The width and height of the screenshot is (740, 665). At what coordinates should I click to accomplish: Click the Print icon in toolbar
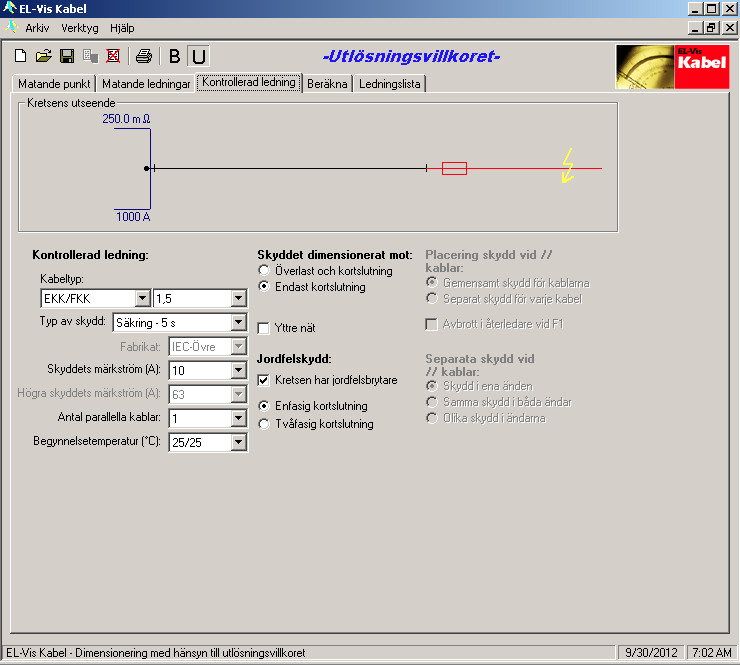(x=143, y=56)
